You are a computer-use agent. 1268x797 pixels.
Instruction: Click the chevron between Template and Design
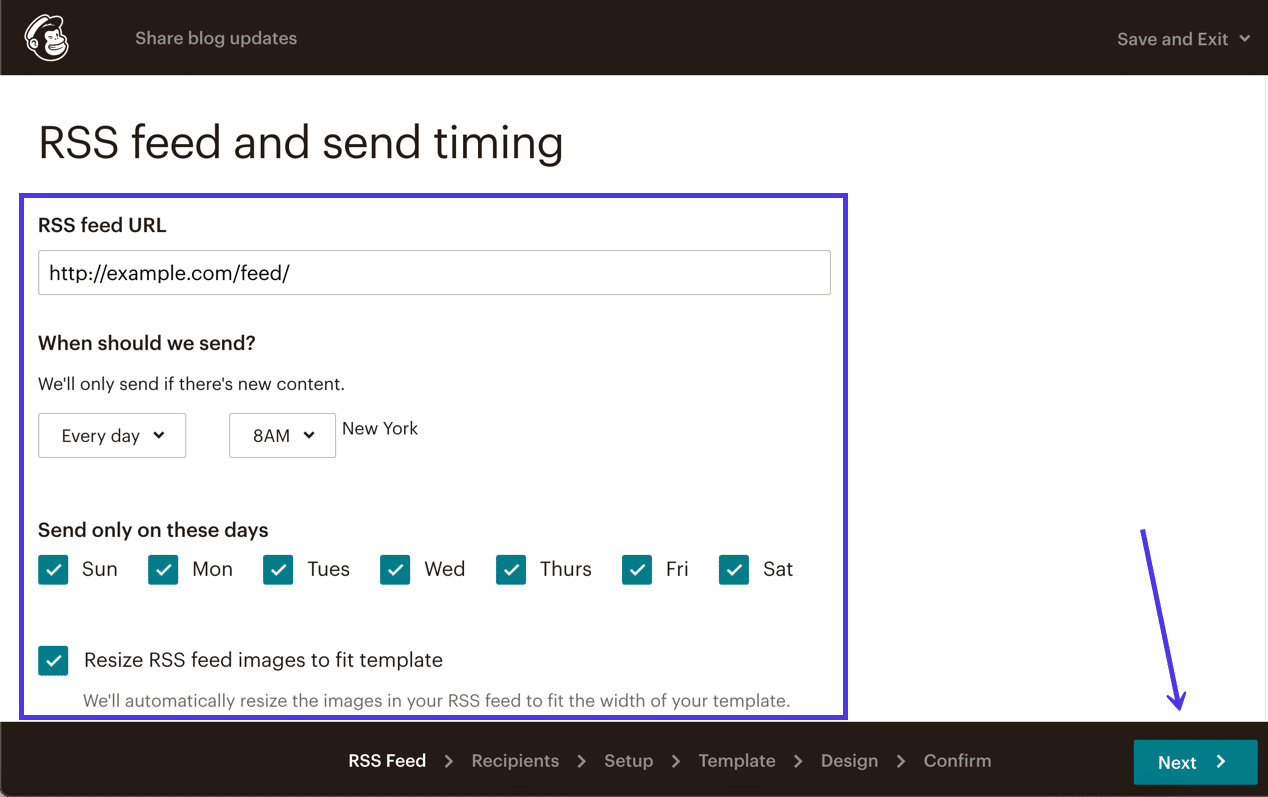798,761
